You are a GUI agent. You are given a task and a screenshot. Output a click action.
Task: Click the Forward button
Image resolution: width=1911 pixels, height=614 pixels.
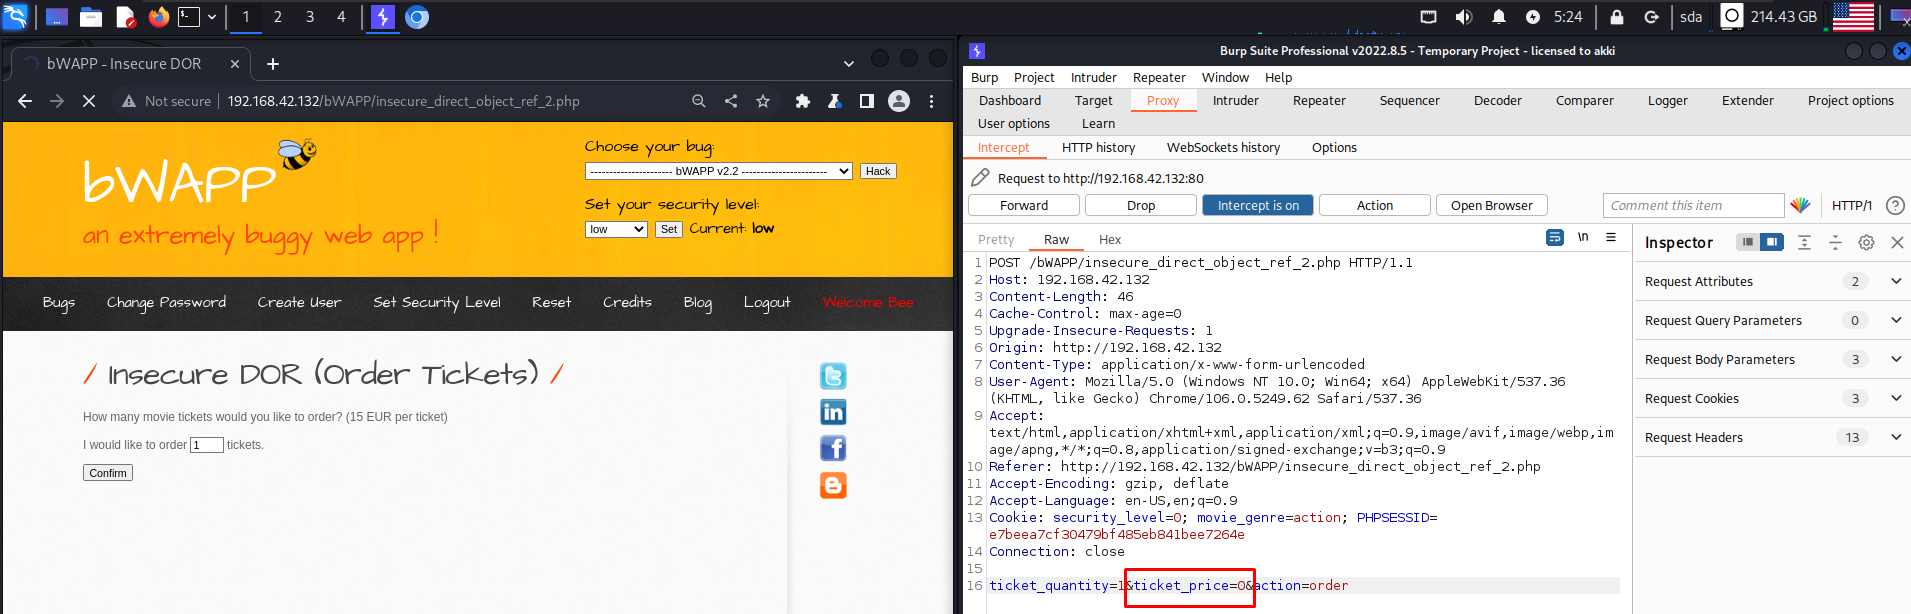pos(1024,205)
